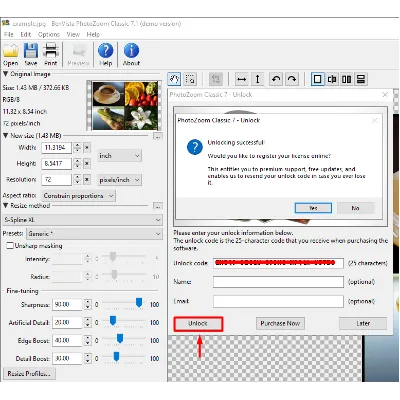Open the Options menu
This screenshot has width=400, height=400.
(49, 34)
